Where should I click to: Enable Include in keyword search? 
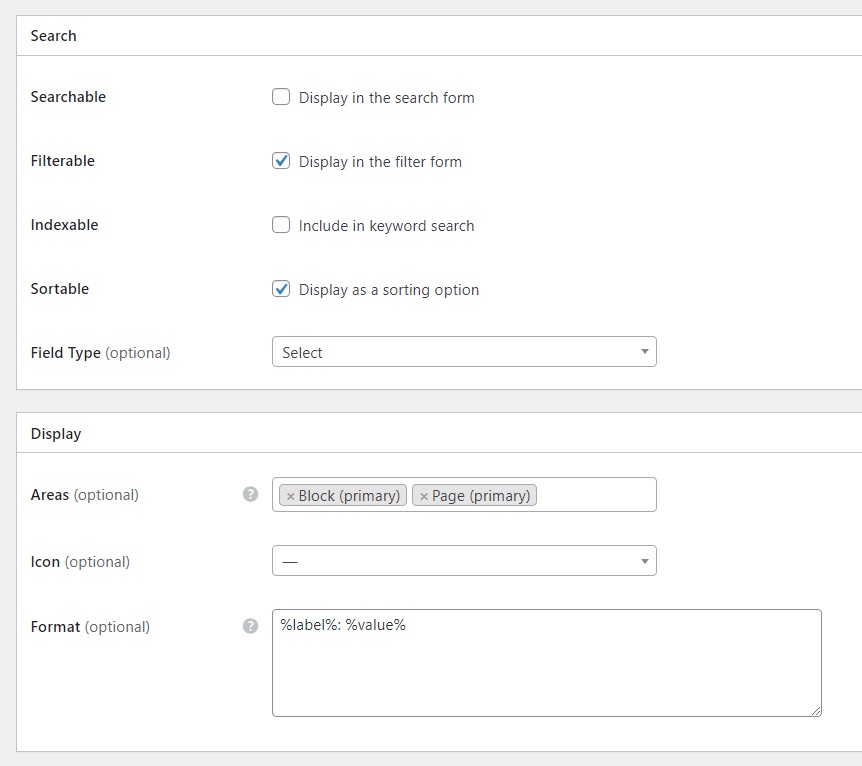[281, 225]
